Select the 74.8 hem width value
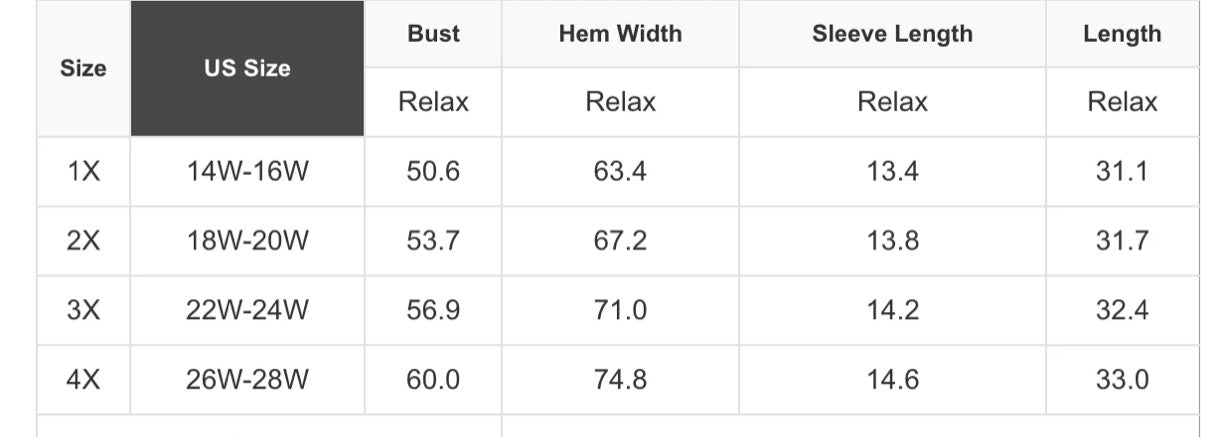Image resolution: width=1222 pixels, height=437 pixels. click(x=620, y=380)
